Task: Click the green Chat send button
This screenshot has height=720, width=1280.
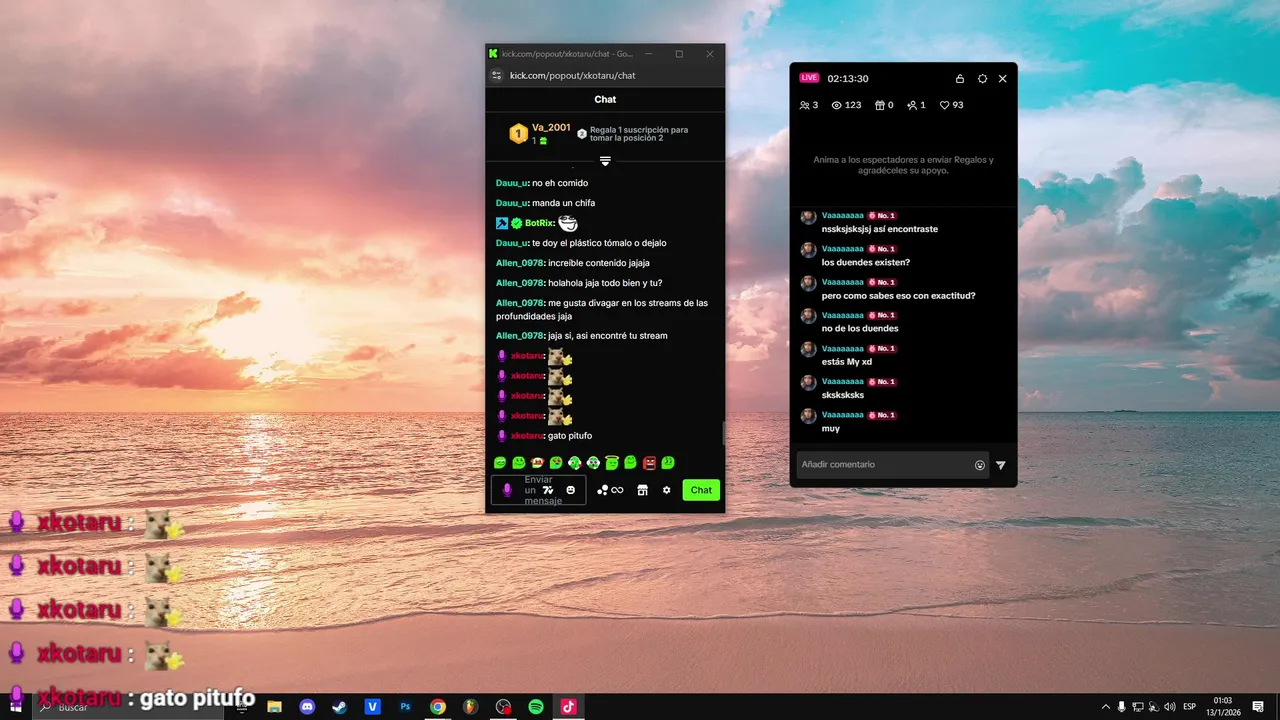Action: click(x=701, y=490)
